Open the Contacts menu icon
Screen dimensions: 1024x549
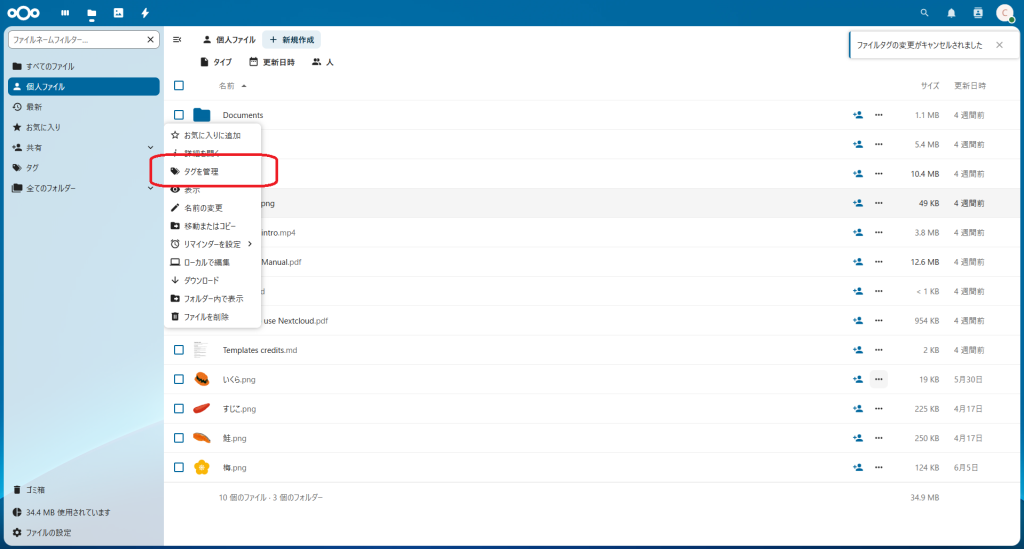click(977, 13)
